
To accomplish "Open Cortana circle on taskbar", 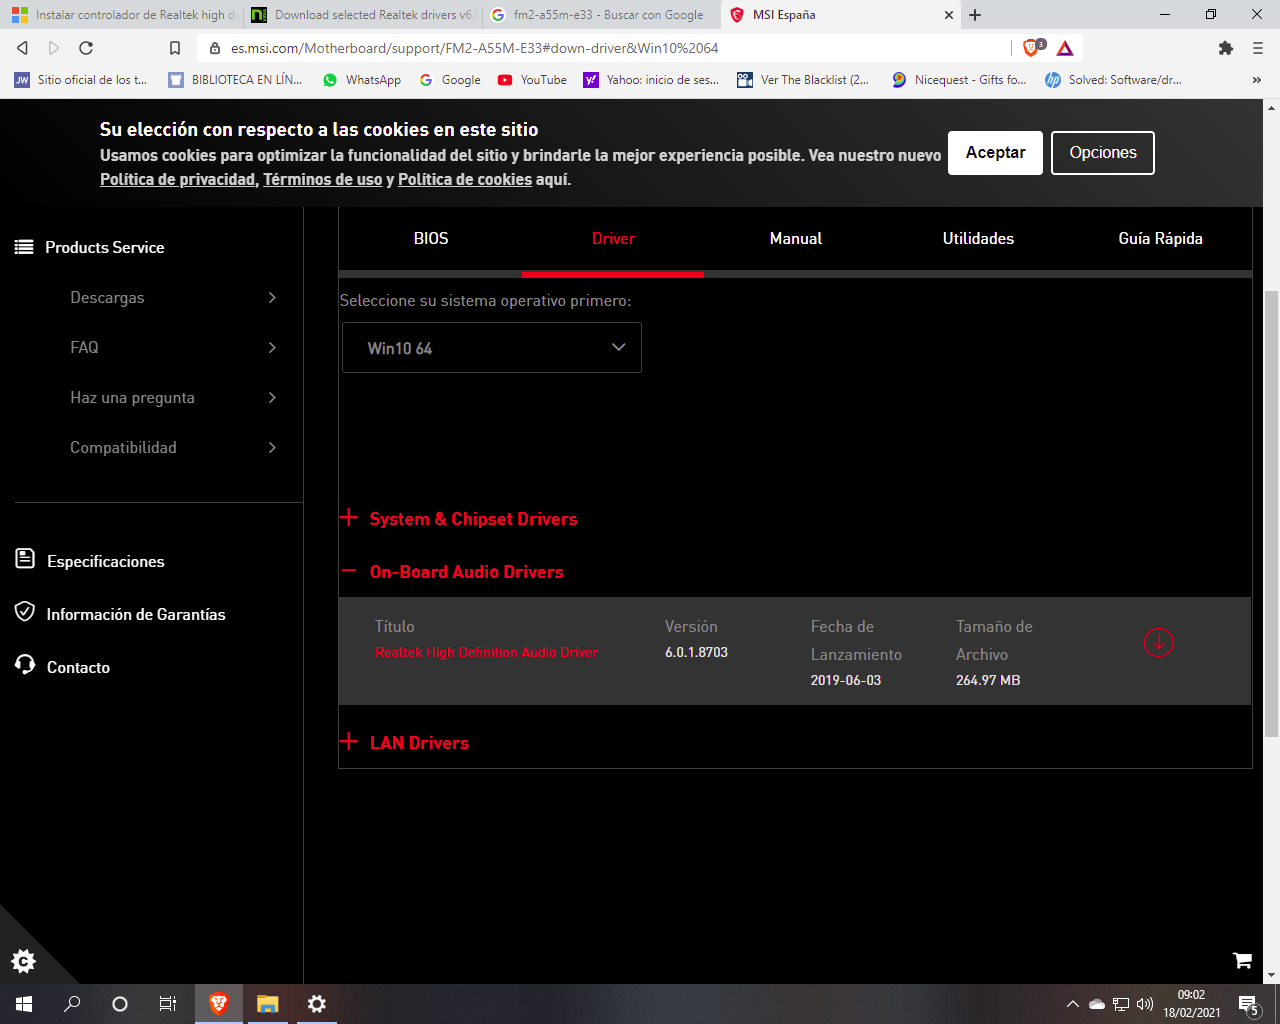I will coord(120,1004).
